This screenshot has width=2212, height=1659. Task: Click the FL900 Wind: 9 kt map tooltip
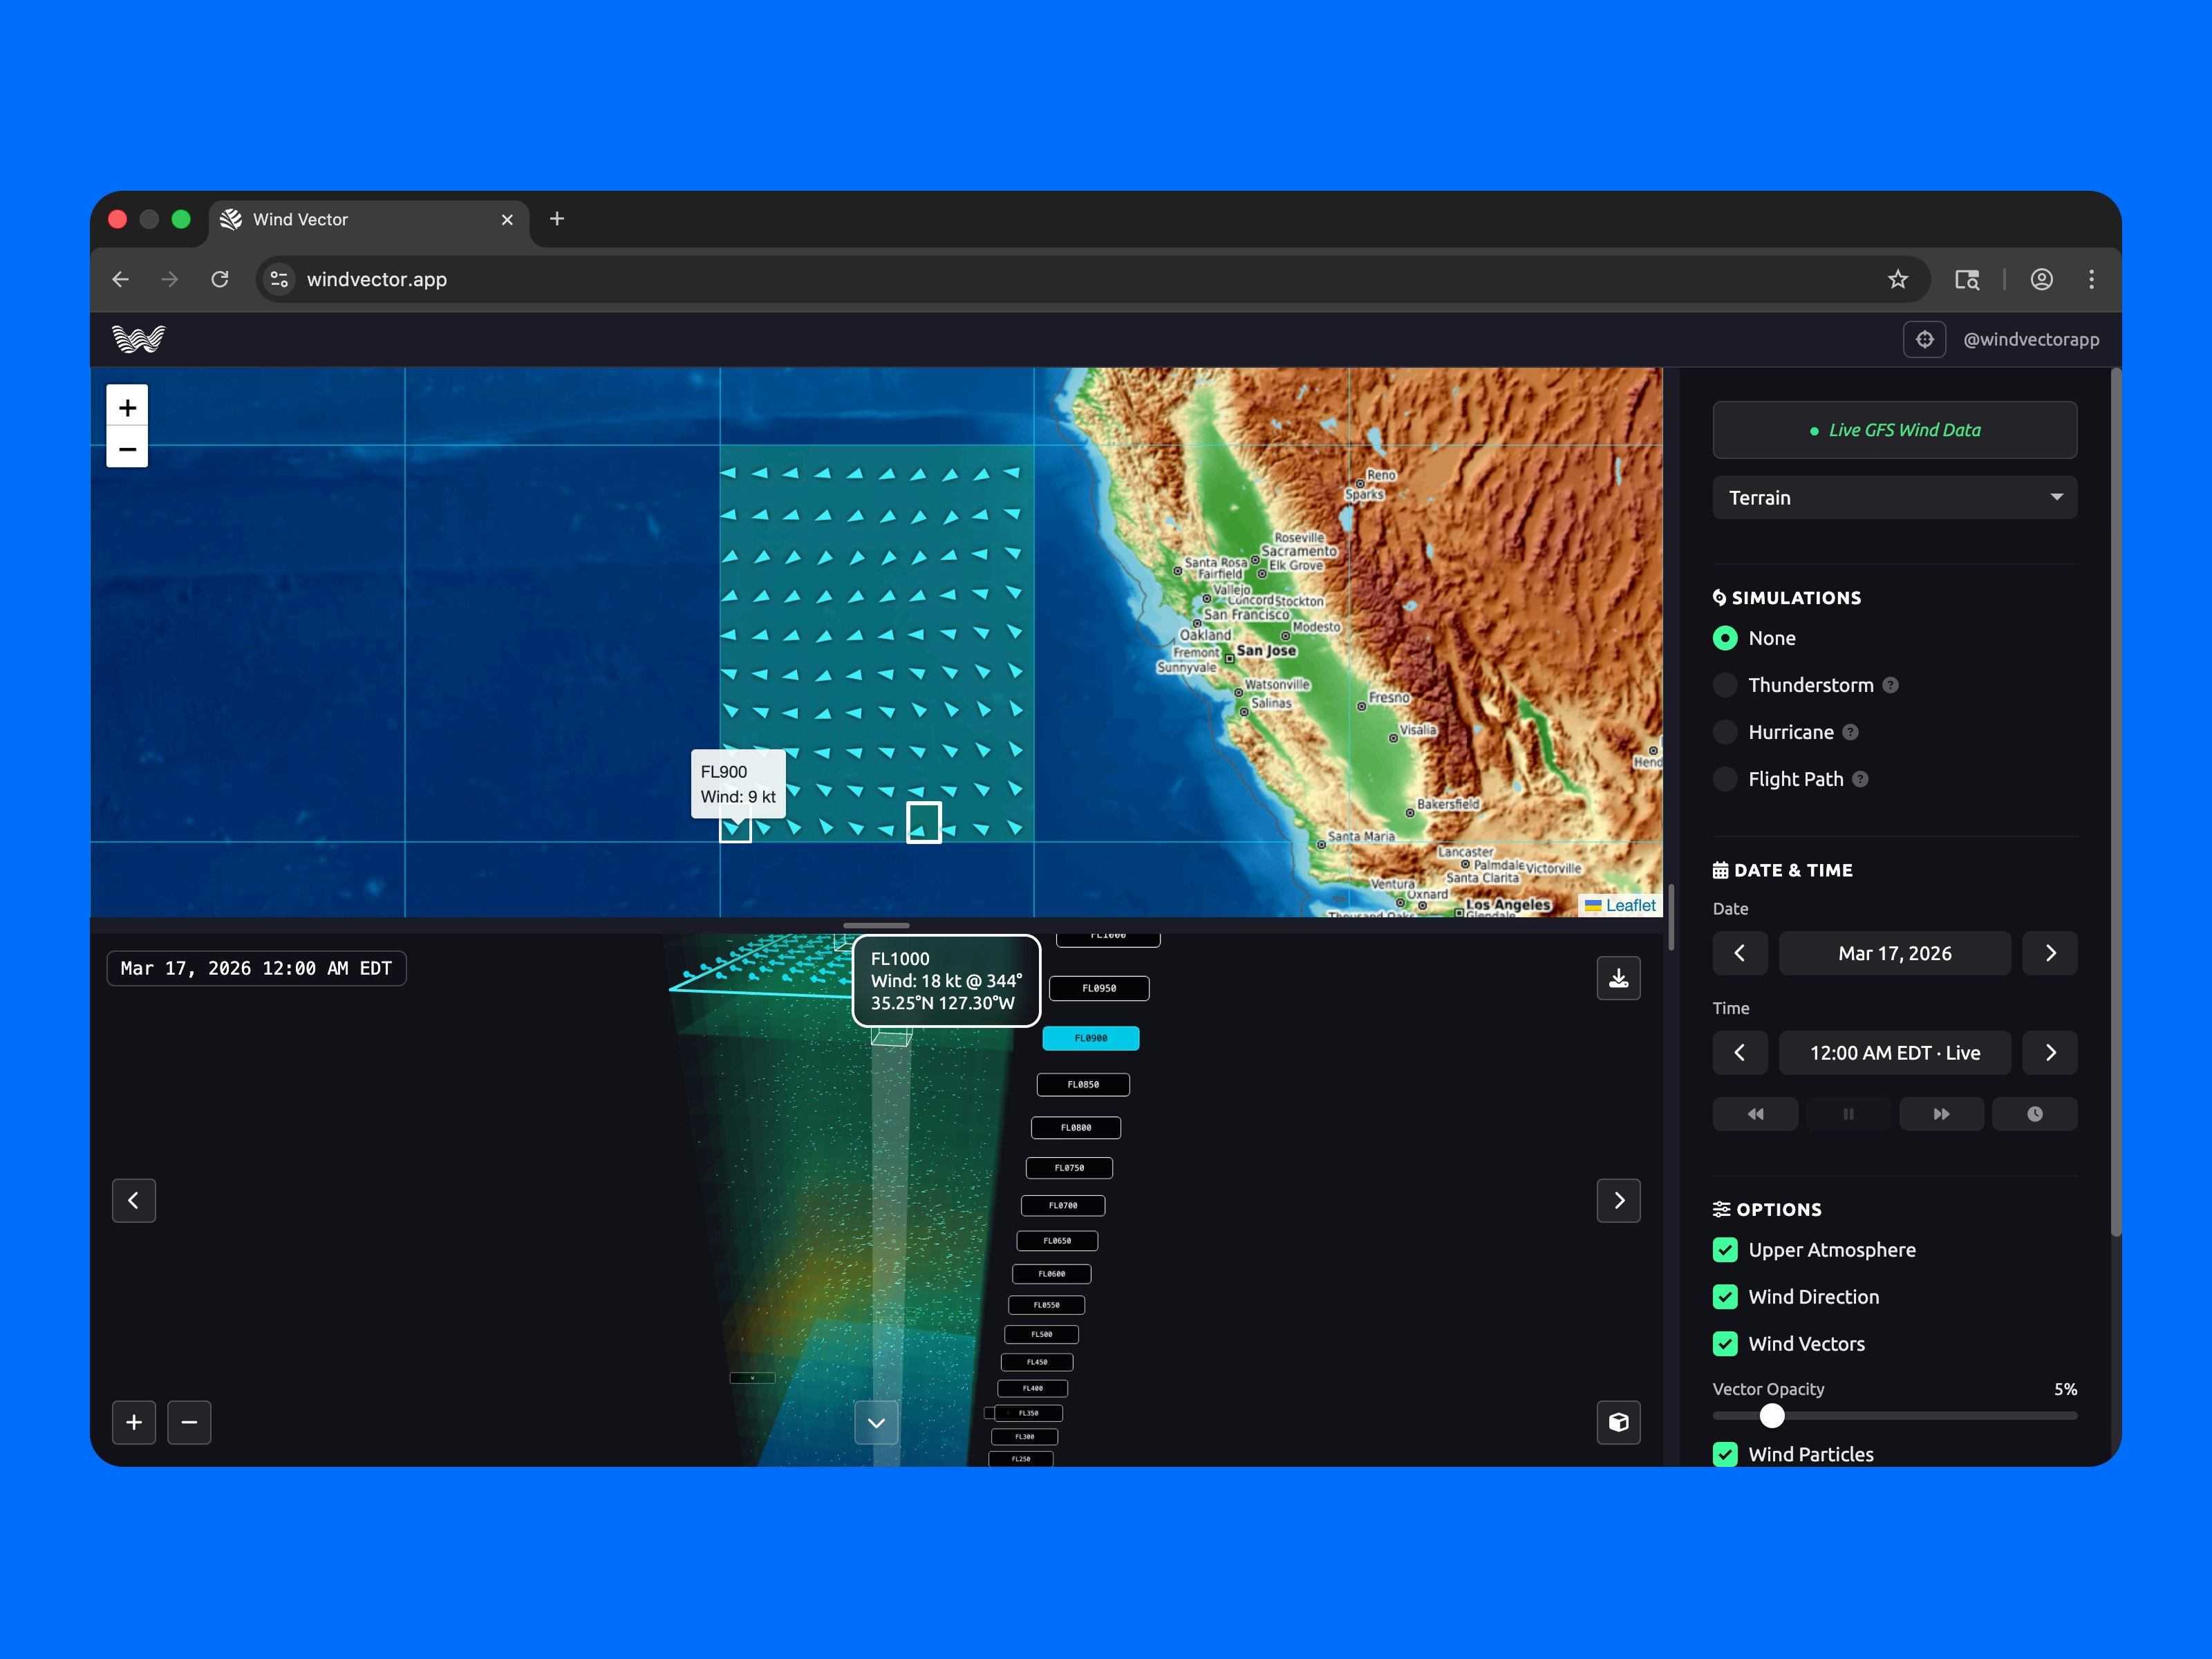click(x=738, y=784)
